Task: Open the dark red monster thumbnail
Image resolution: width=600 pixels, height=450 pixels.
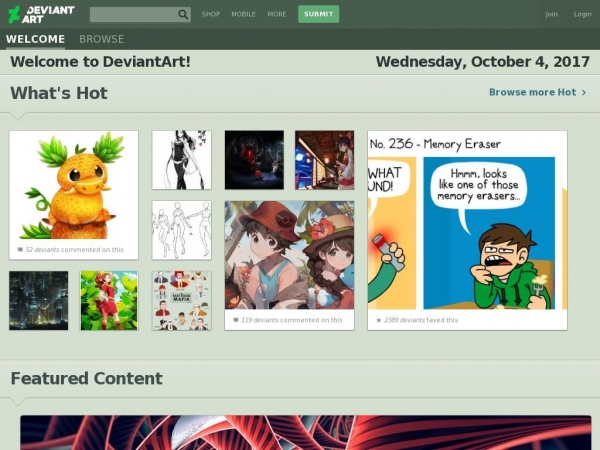Action: (254, 160)
